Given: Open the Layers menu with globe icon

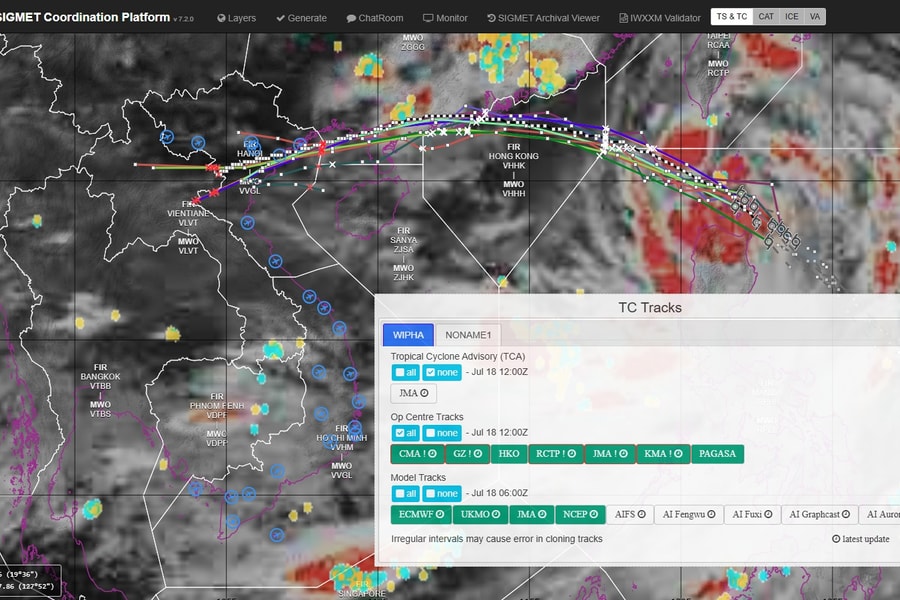Looking at the screenshot, I should coord(236,17).
